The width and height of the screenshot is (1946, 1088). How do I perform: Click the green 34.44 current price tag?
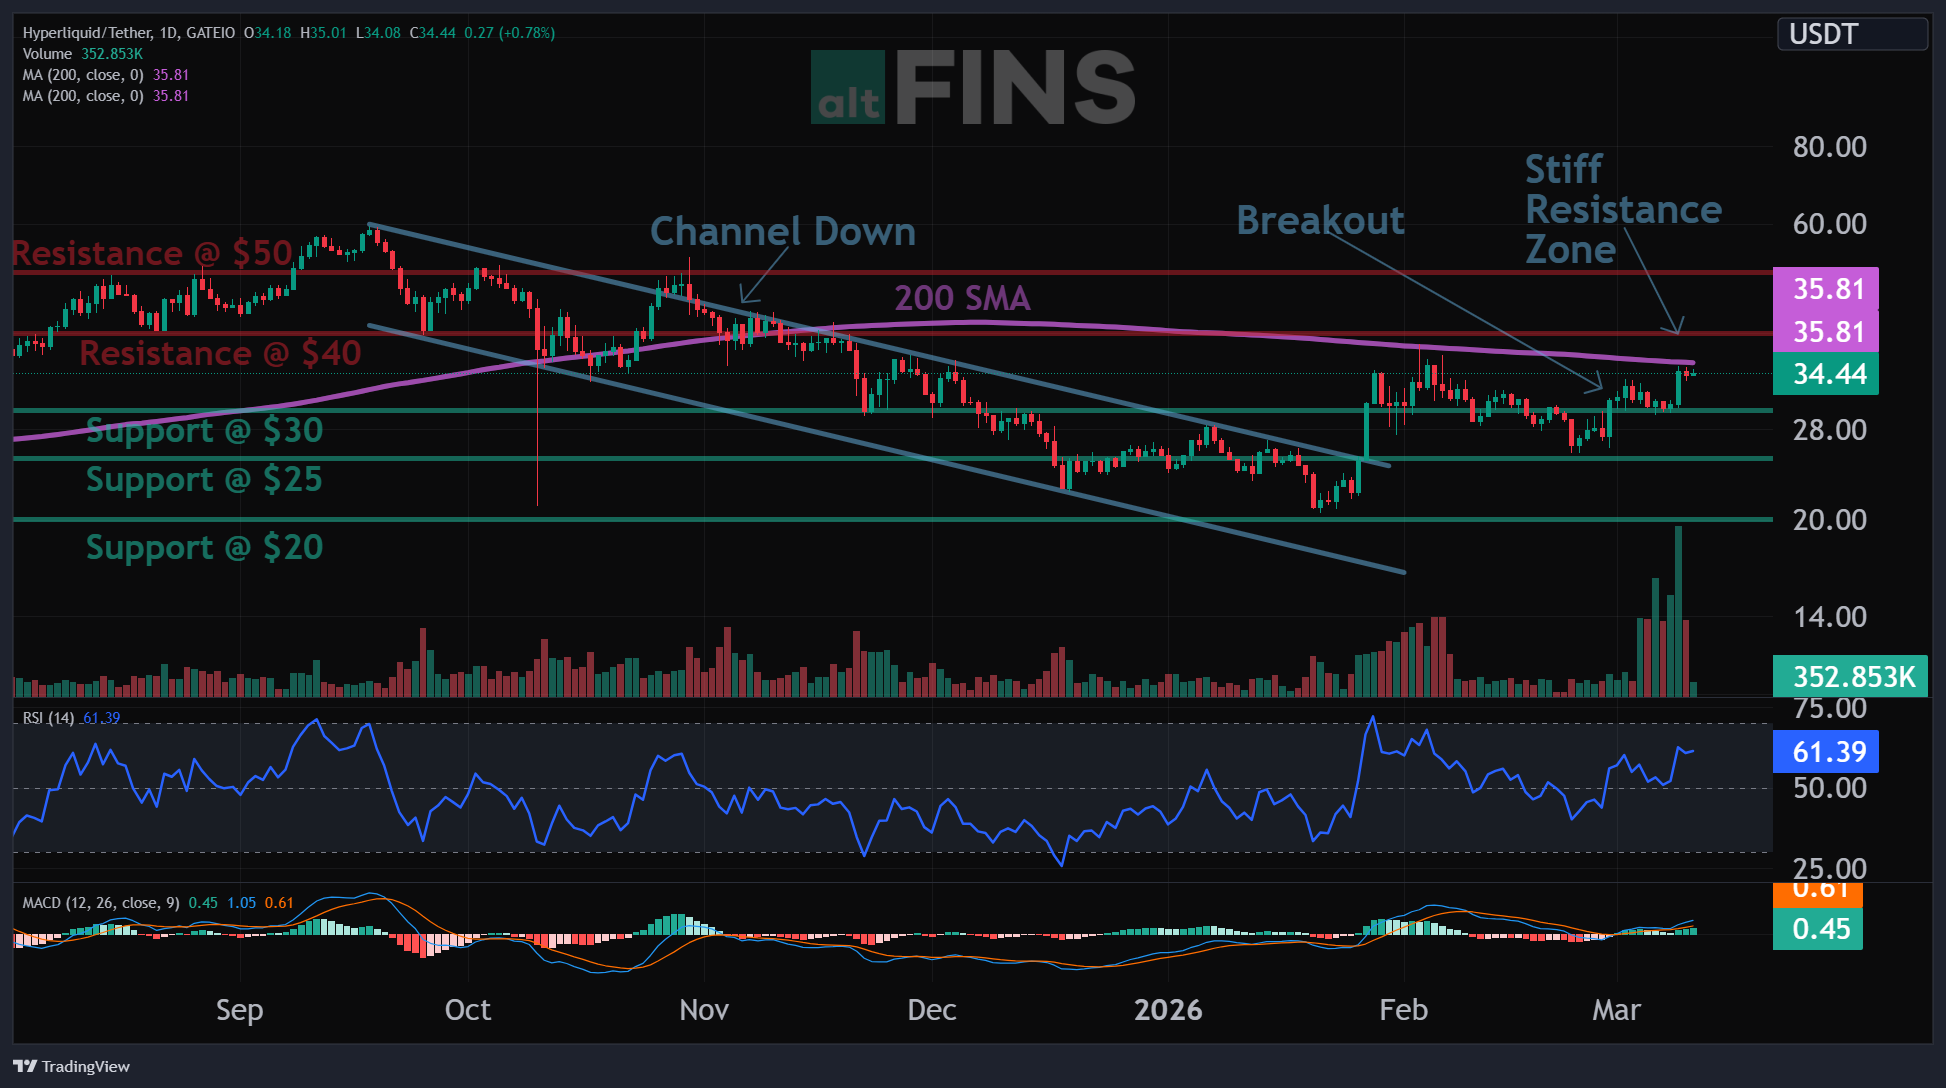pos(1826,374)
